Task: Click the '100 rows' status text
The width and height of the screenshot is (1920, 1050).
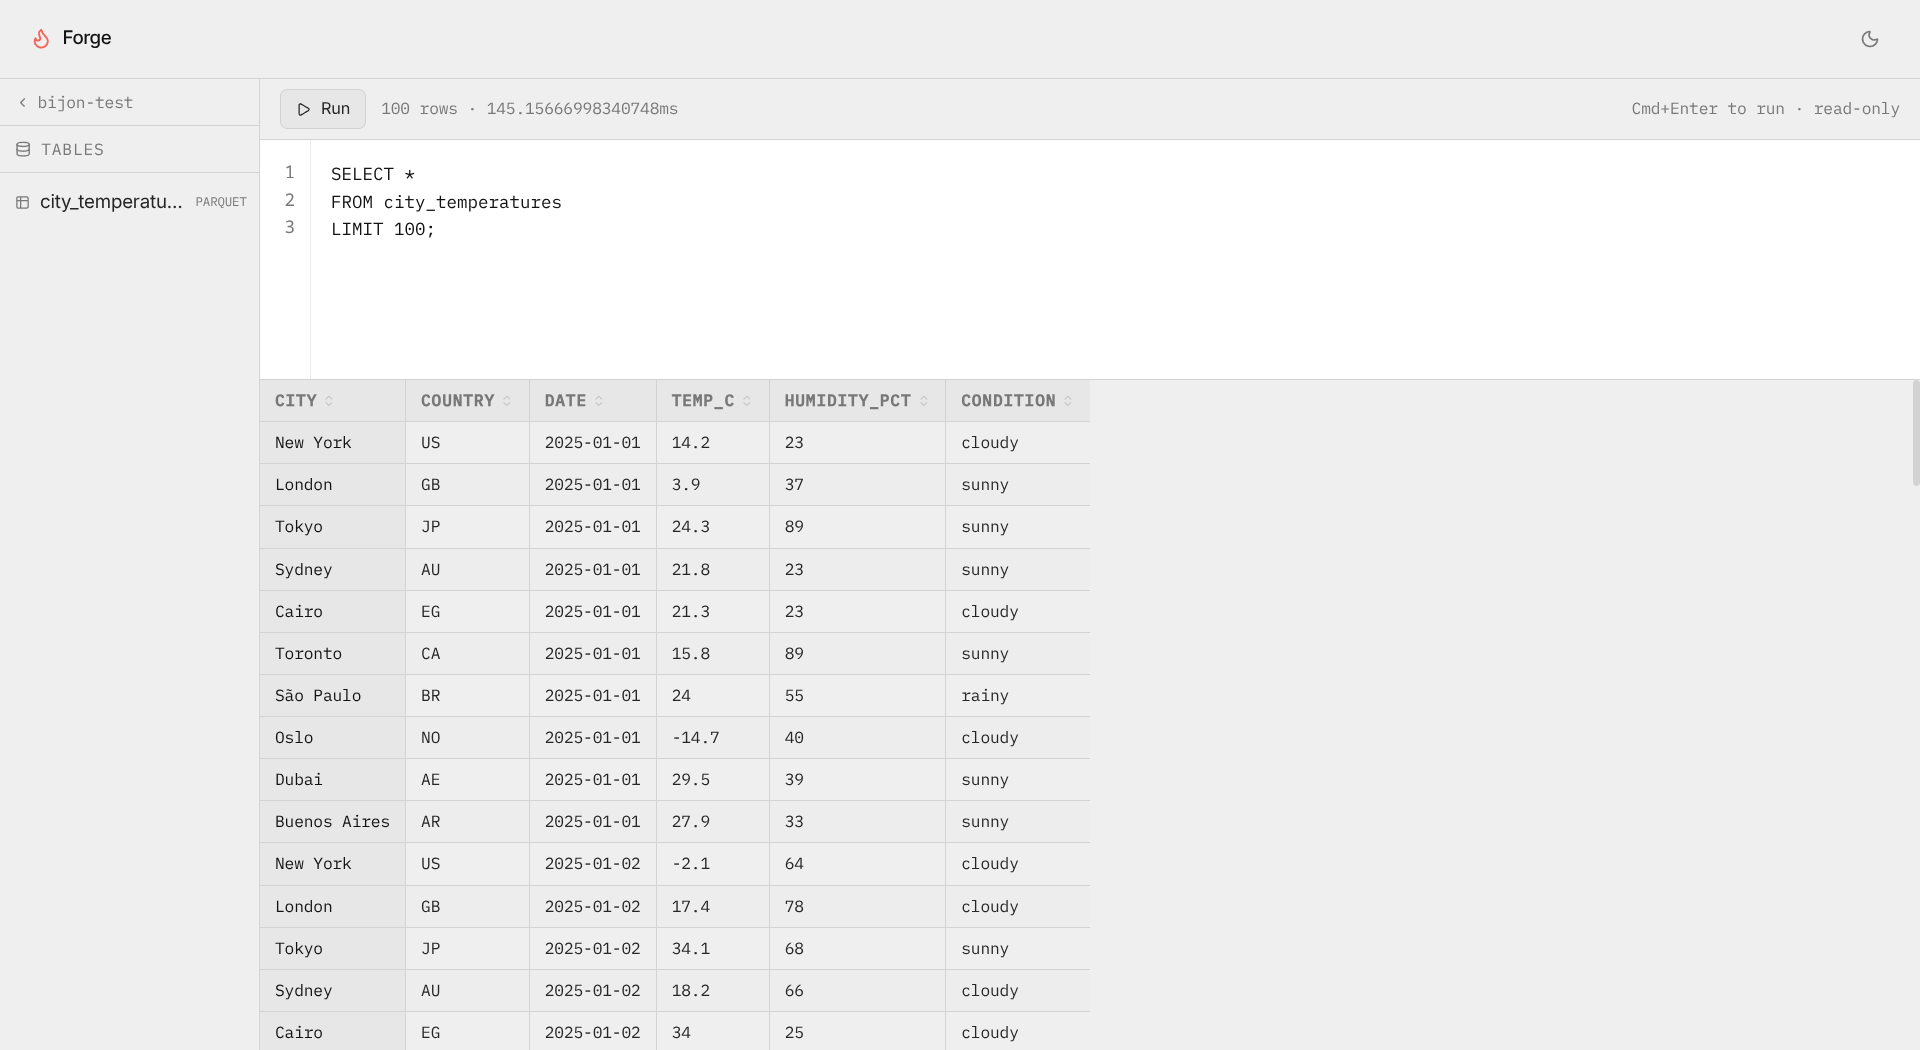Action: point(419,109)
